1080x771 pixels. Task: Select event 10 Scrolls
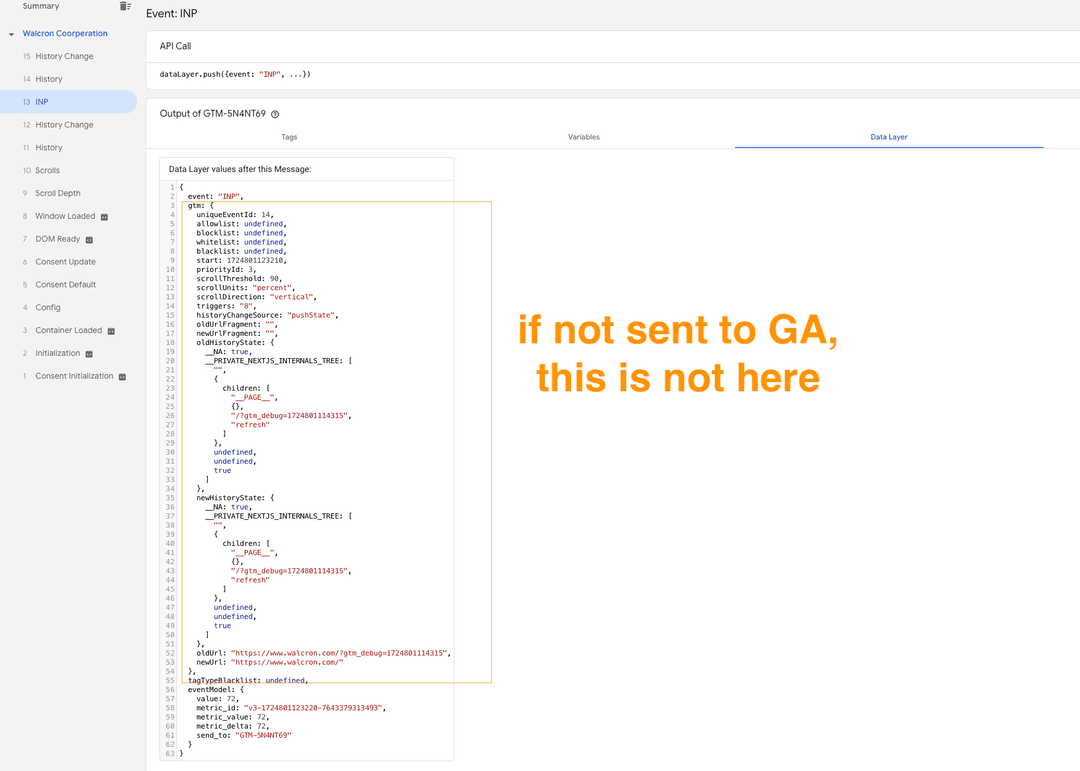click(47, 171)
